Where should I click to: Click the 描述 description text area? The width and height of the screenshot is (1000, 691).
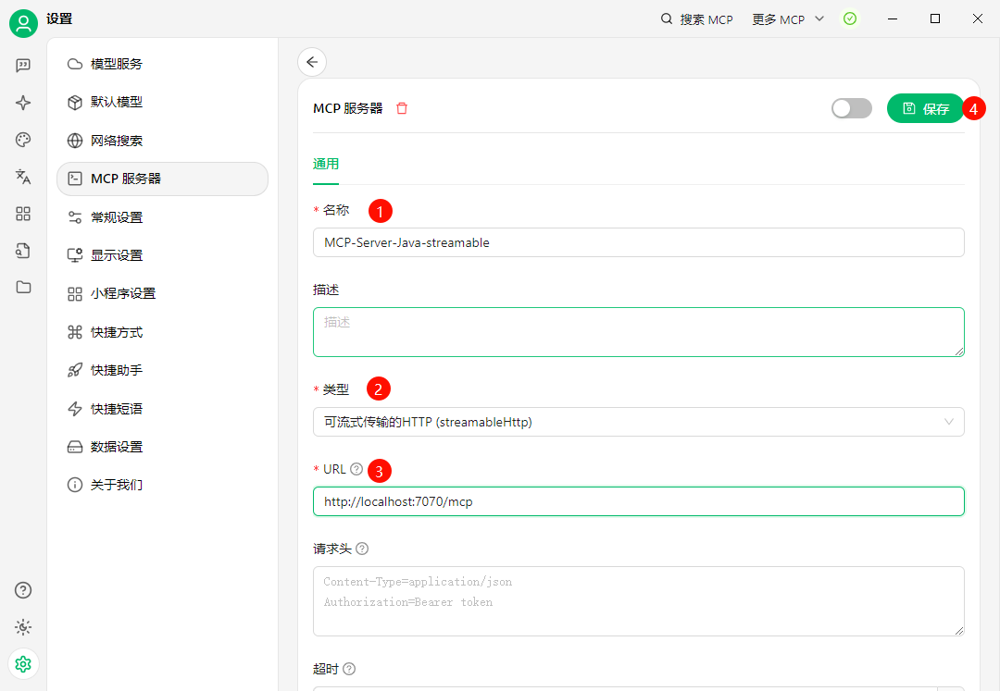coord(638,332)
